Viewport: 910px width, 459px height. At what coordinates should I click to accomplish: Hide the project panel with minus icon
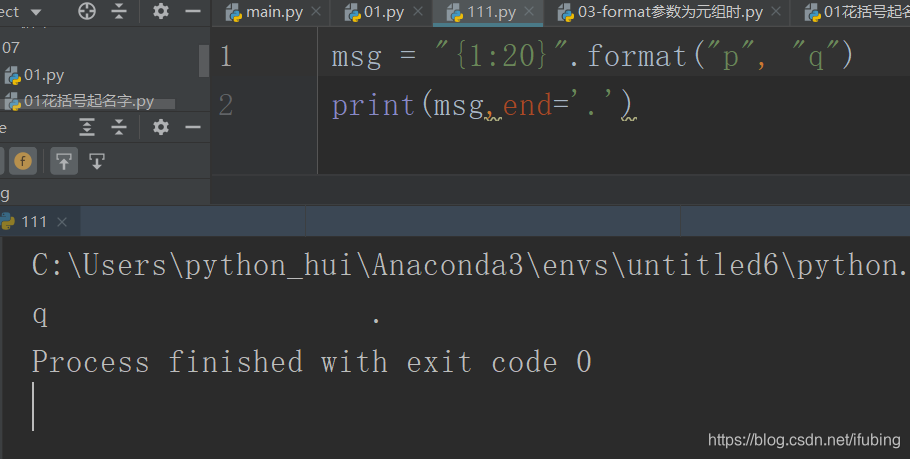point(193,11)
